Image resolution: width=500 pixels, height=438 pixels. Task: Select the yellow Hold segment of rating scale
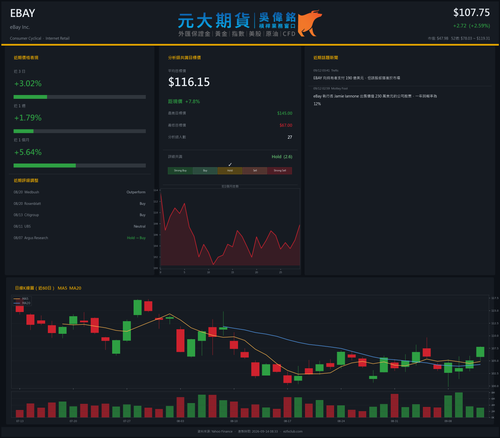point(230,171)
